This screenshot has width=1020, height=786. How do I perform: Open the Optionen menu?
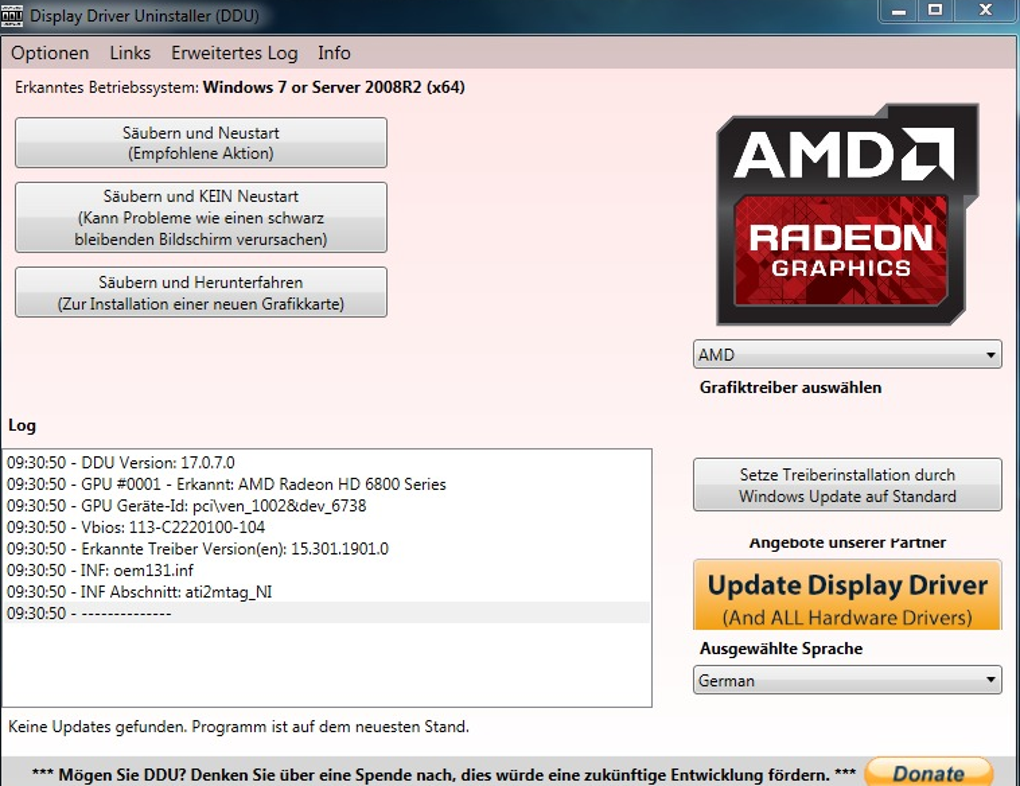(49, 52)
